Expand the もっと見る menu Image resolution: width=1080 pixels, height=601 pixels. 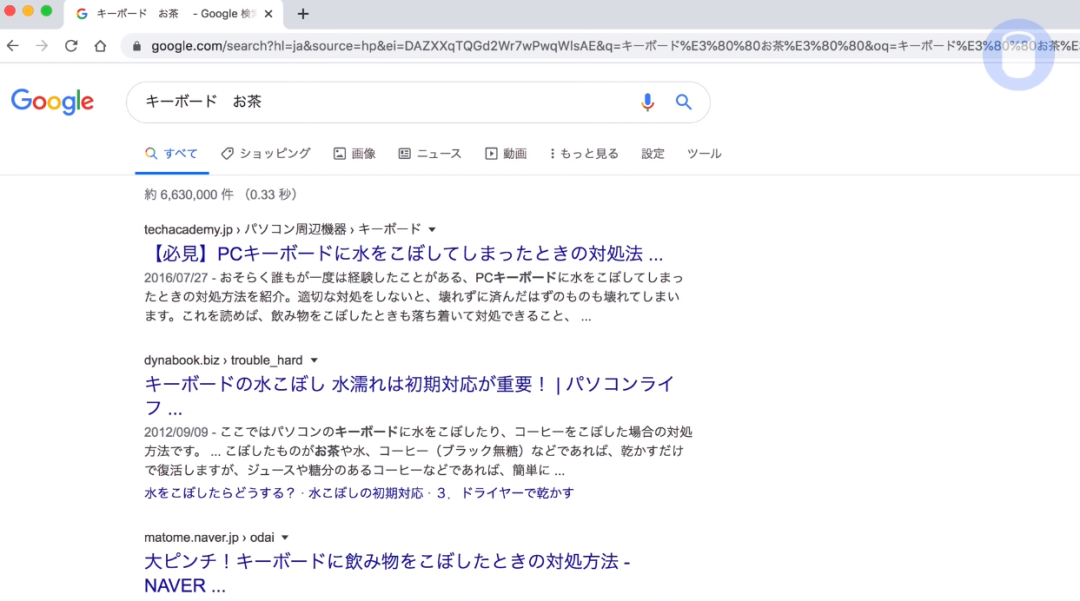click(584, 154)
